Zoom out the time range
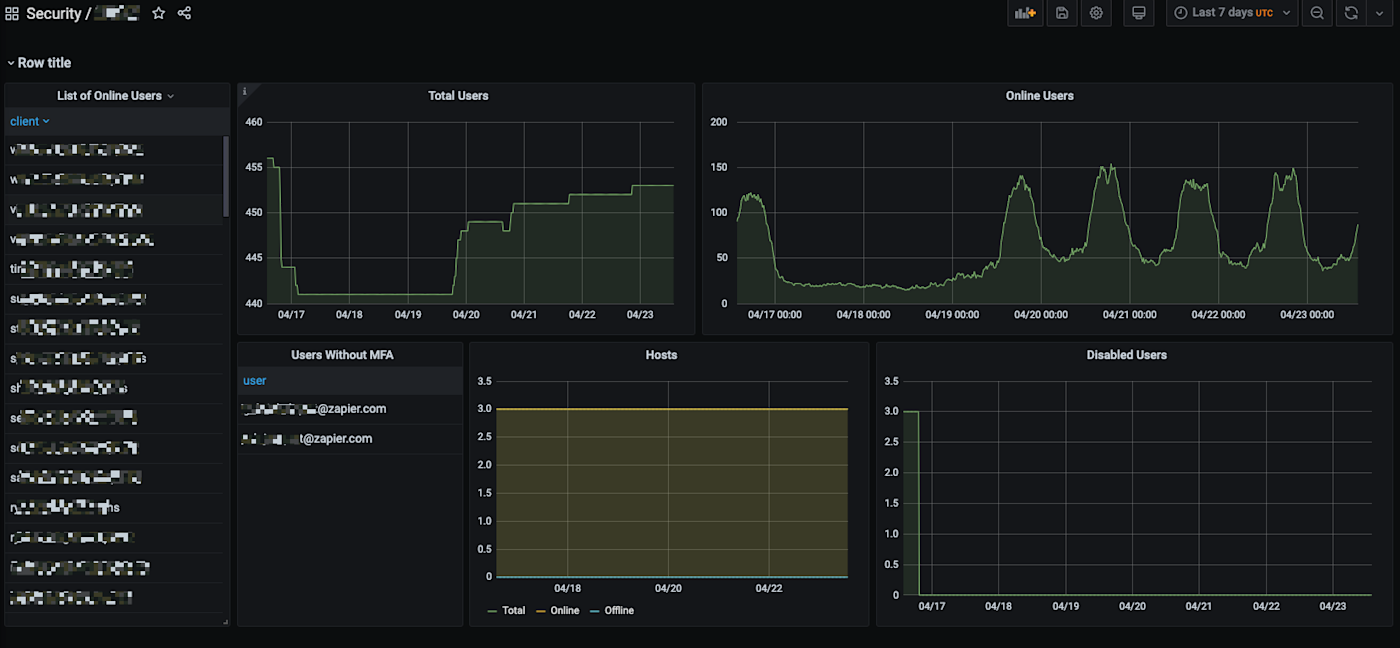The width and height of the screenshot is (1400, 648). pyautogui.click(x=1317, y=13)
